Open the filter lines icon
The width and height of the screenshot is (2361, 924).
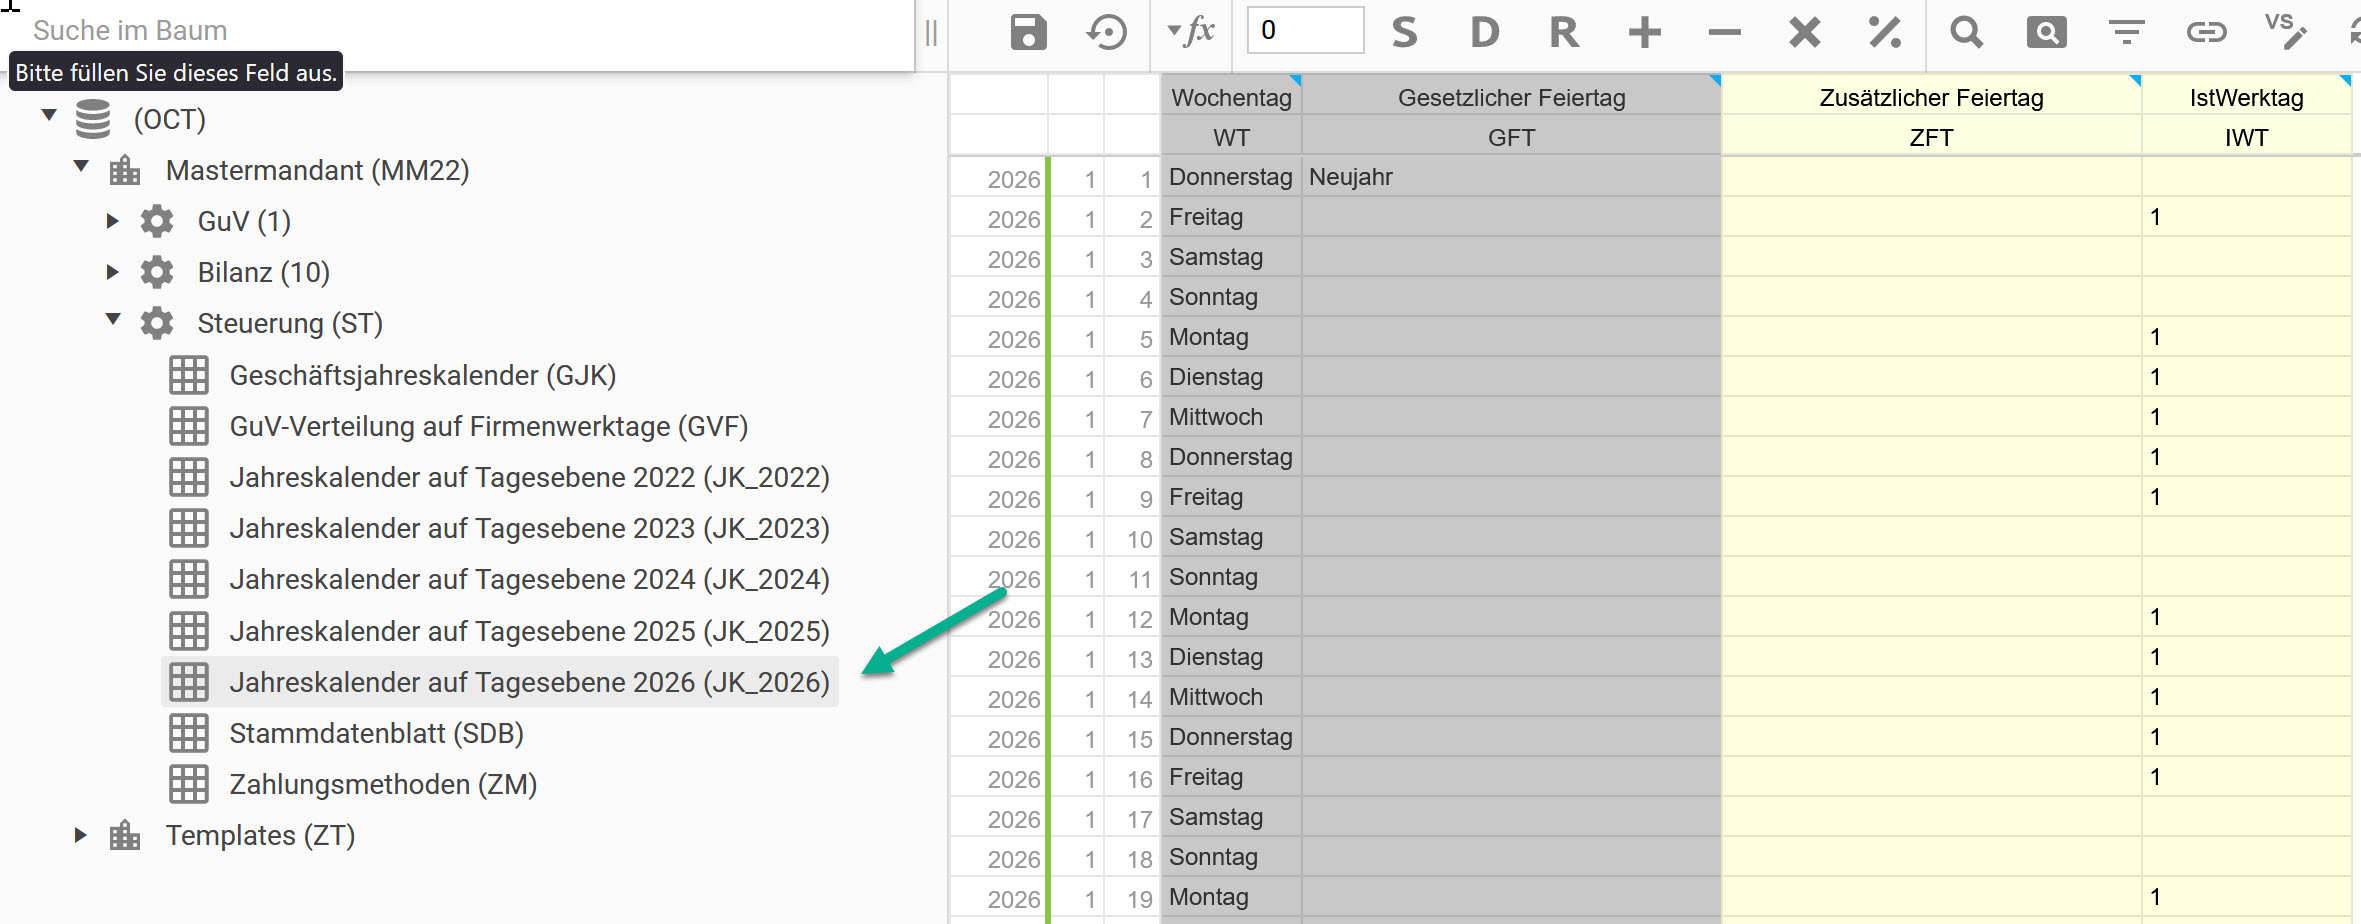click(2126, 32)
